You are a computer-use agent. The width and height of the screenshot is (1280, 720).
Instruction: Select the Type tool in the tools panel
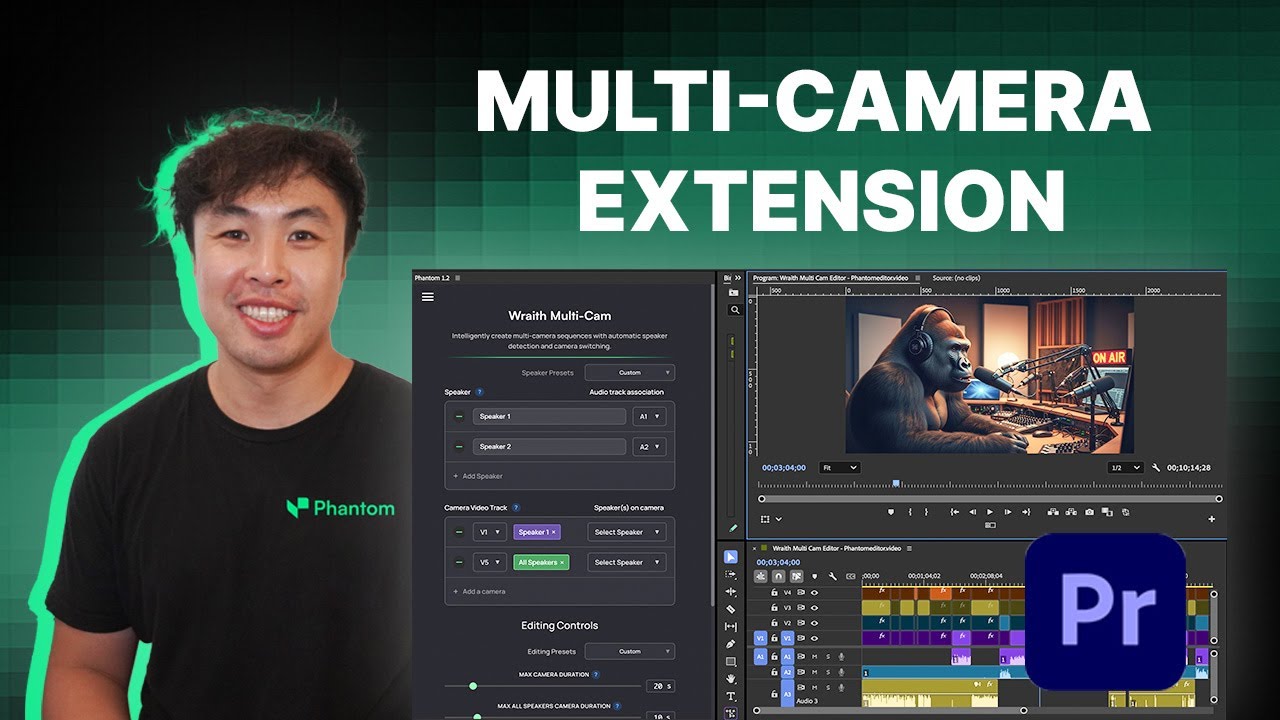click(x=731, y=696)
